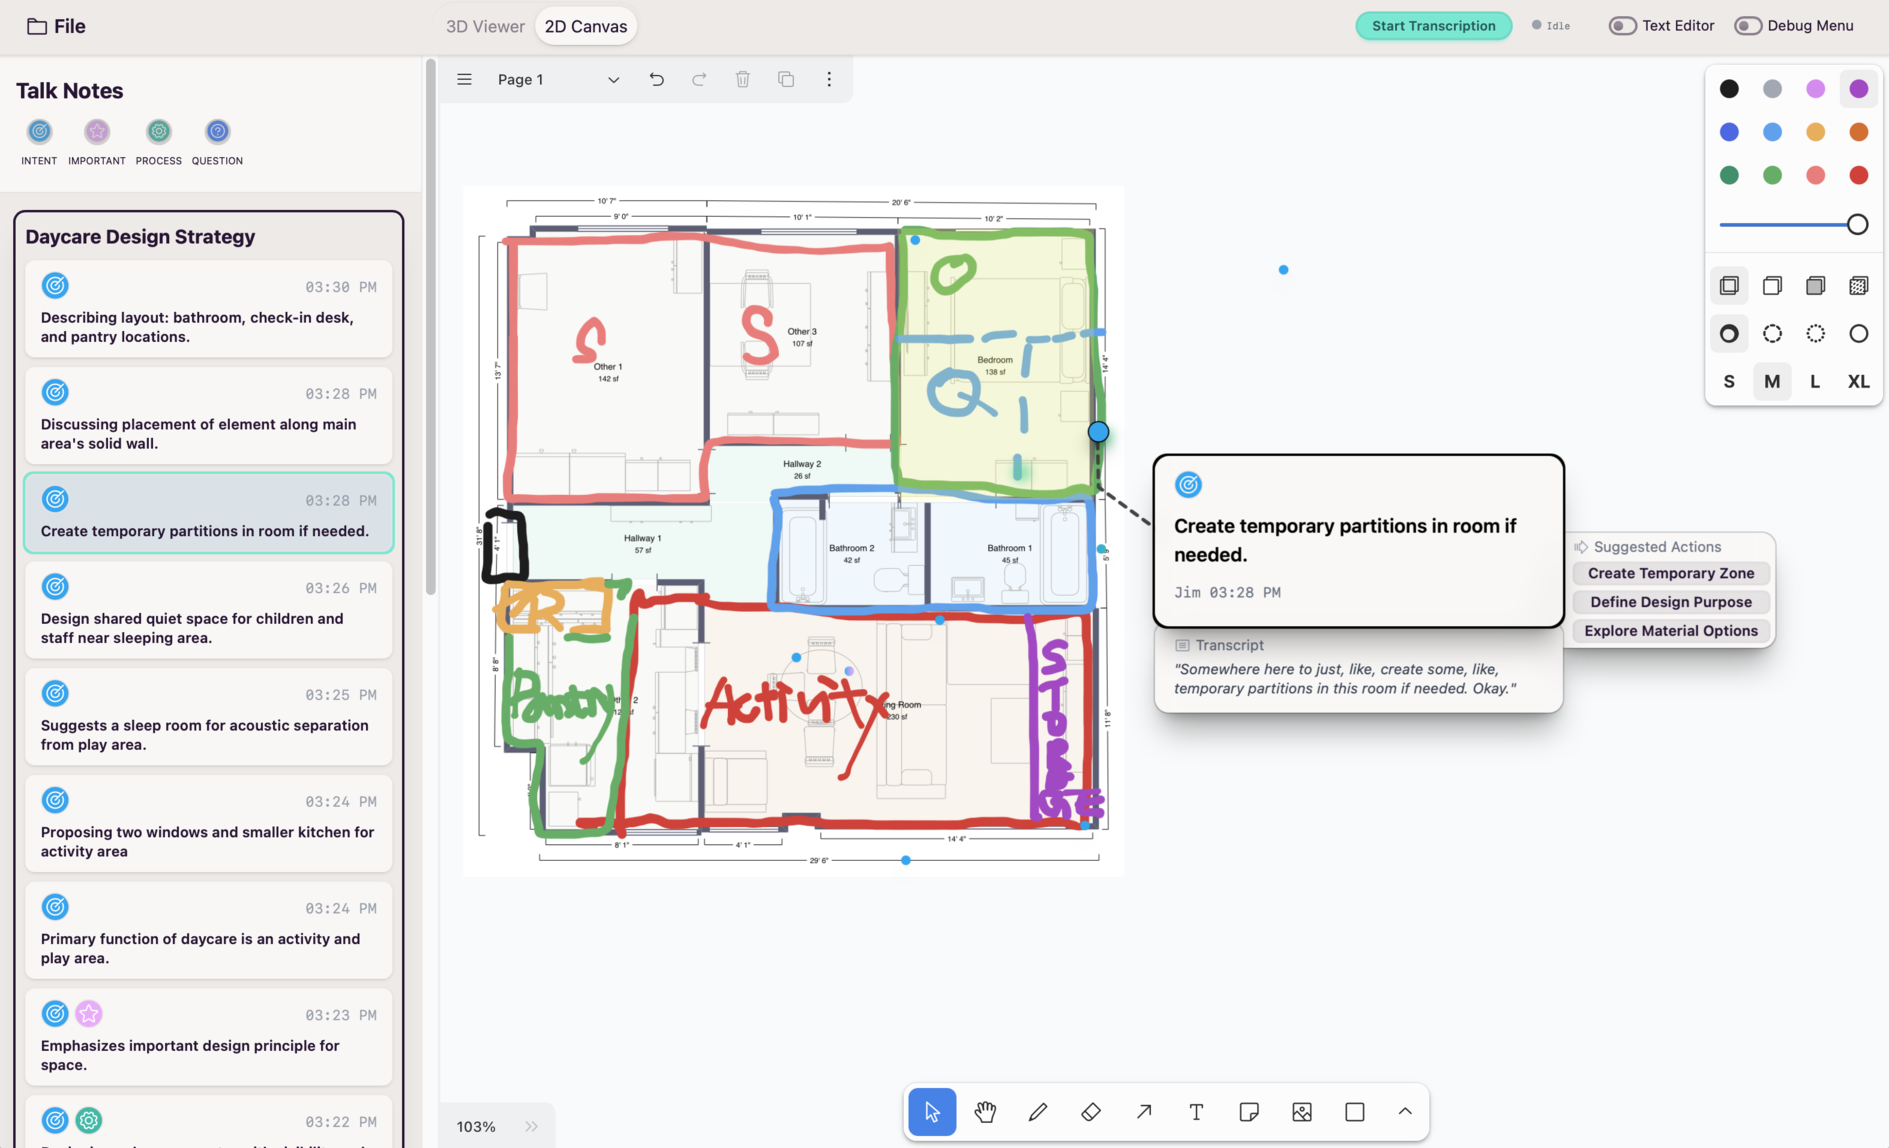Filter notes by INTENT icon
The image size is (1889, 1148).
pos(39,132)
